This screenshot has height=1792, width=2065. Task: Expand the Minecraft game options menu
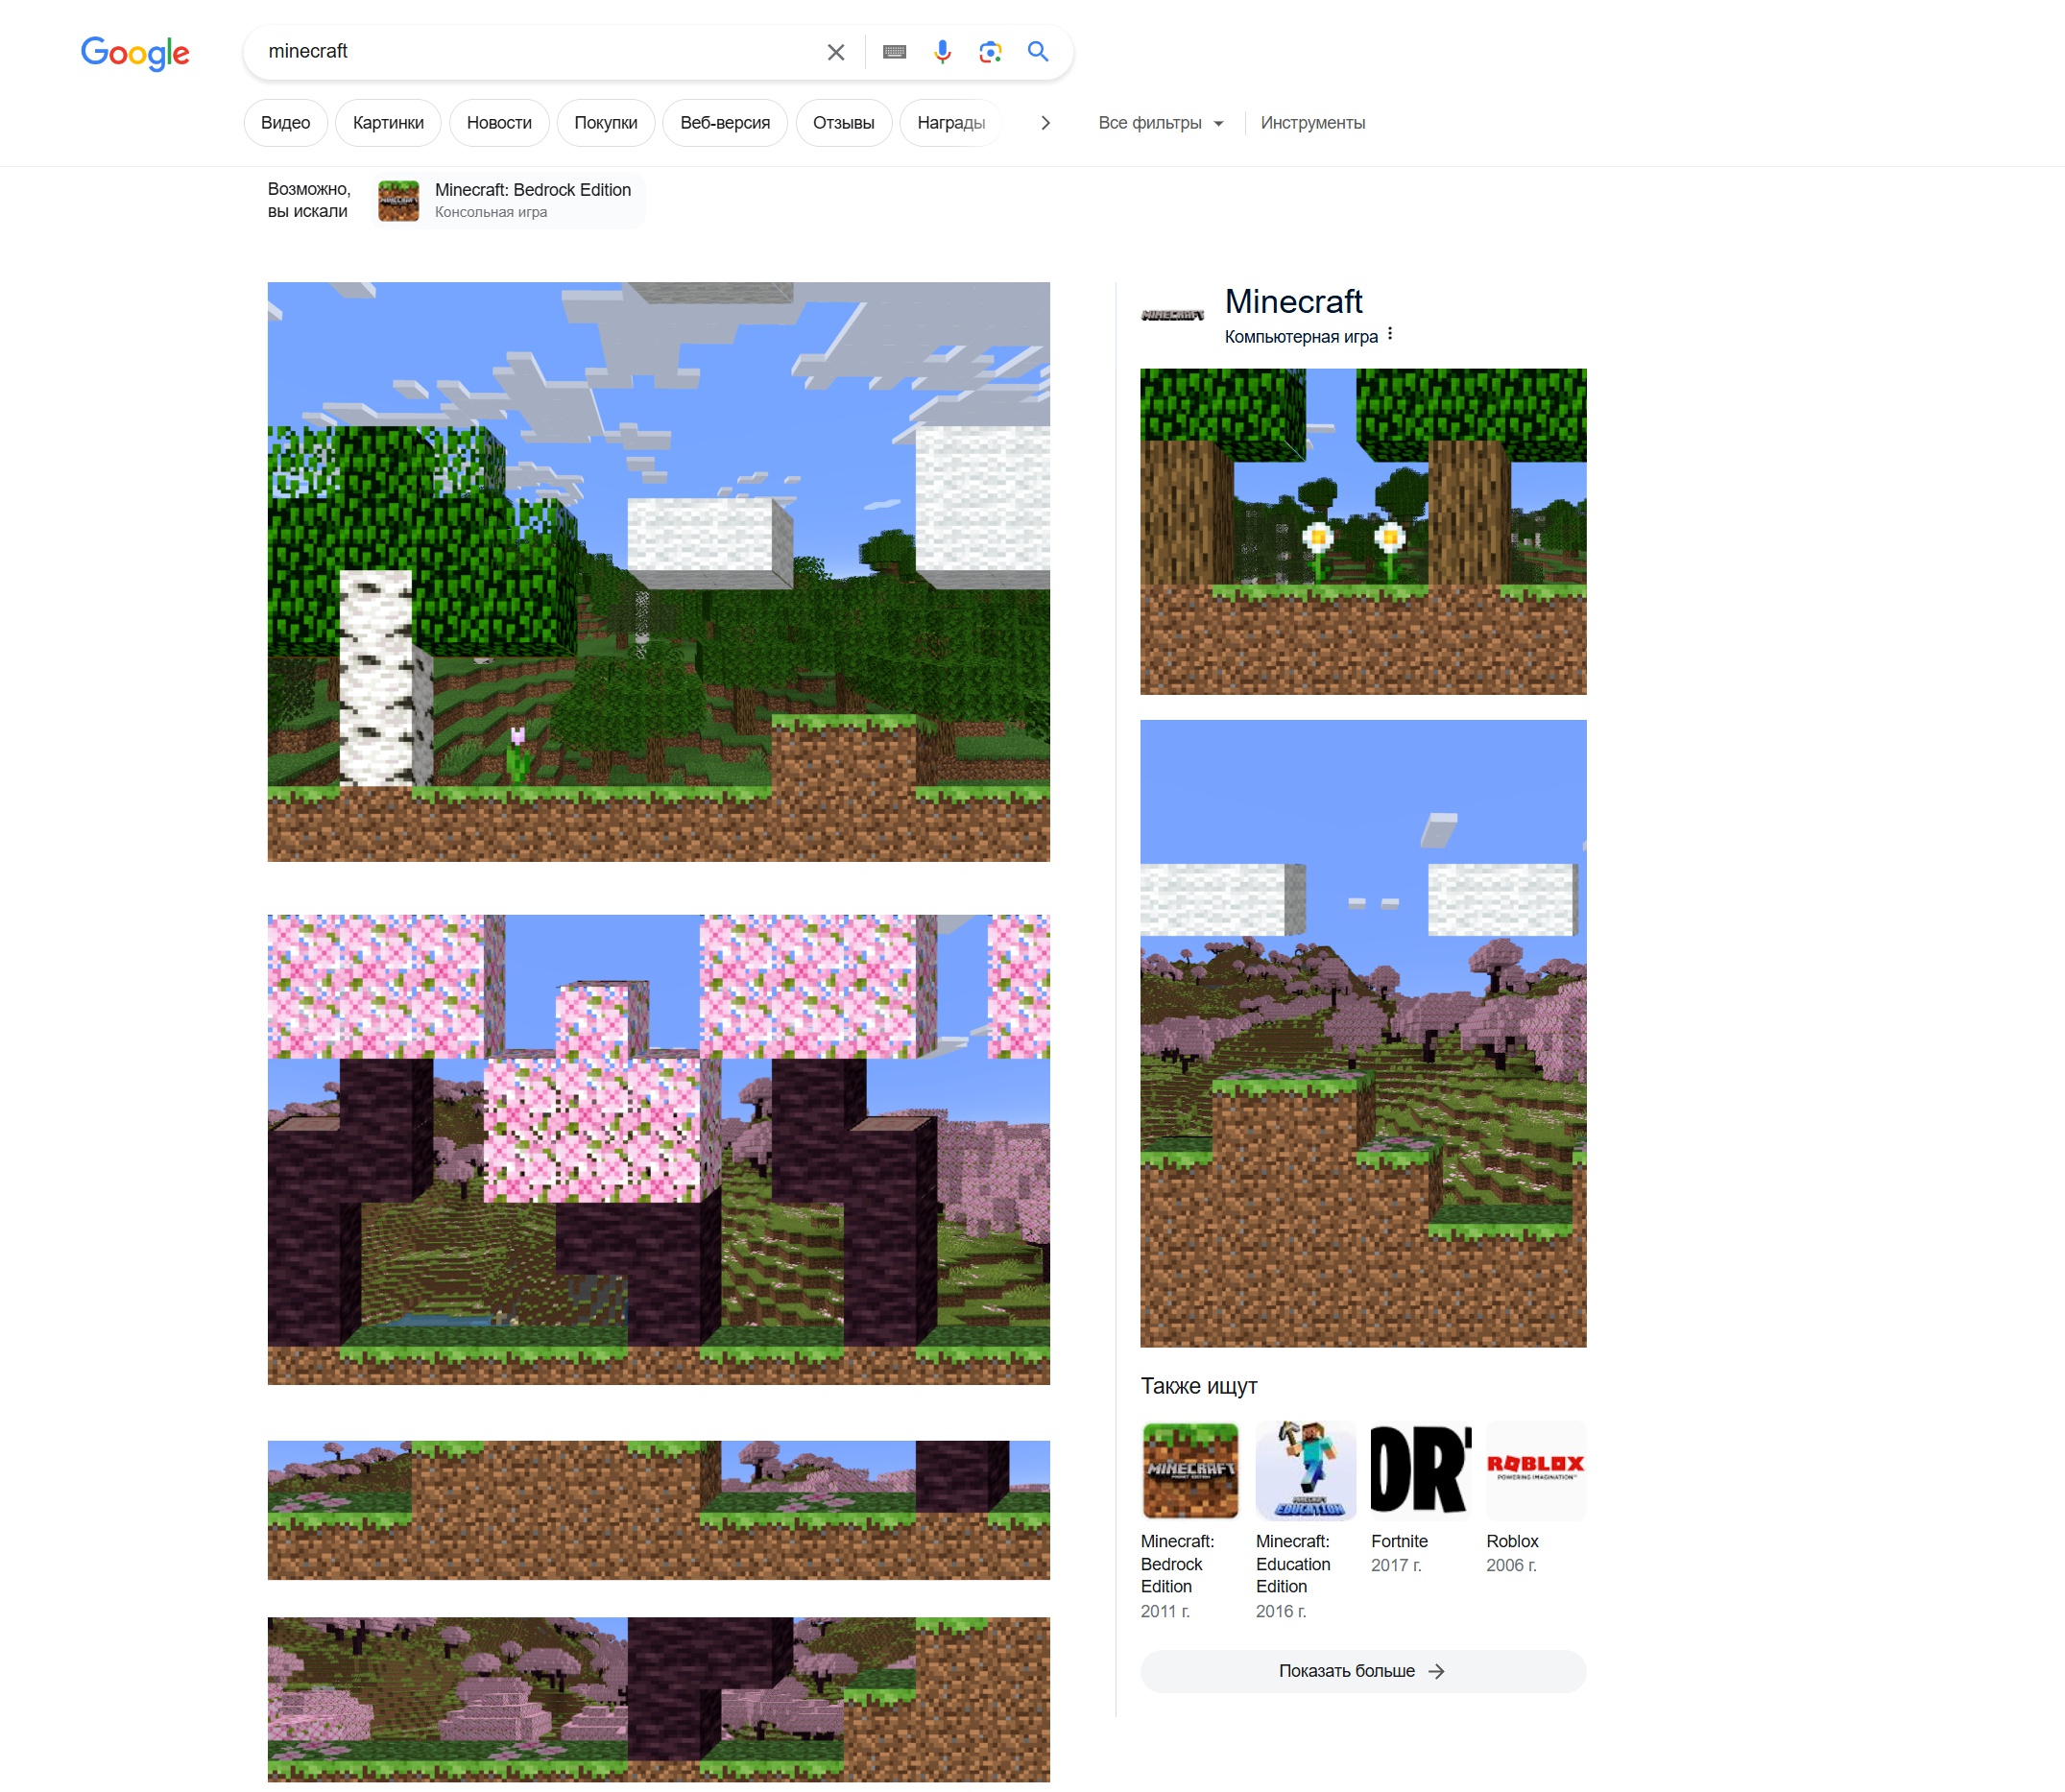pos(1392,337)
